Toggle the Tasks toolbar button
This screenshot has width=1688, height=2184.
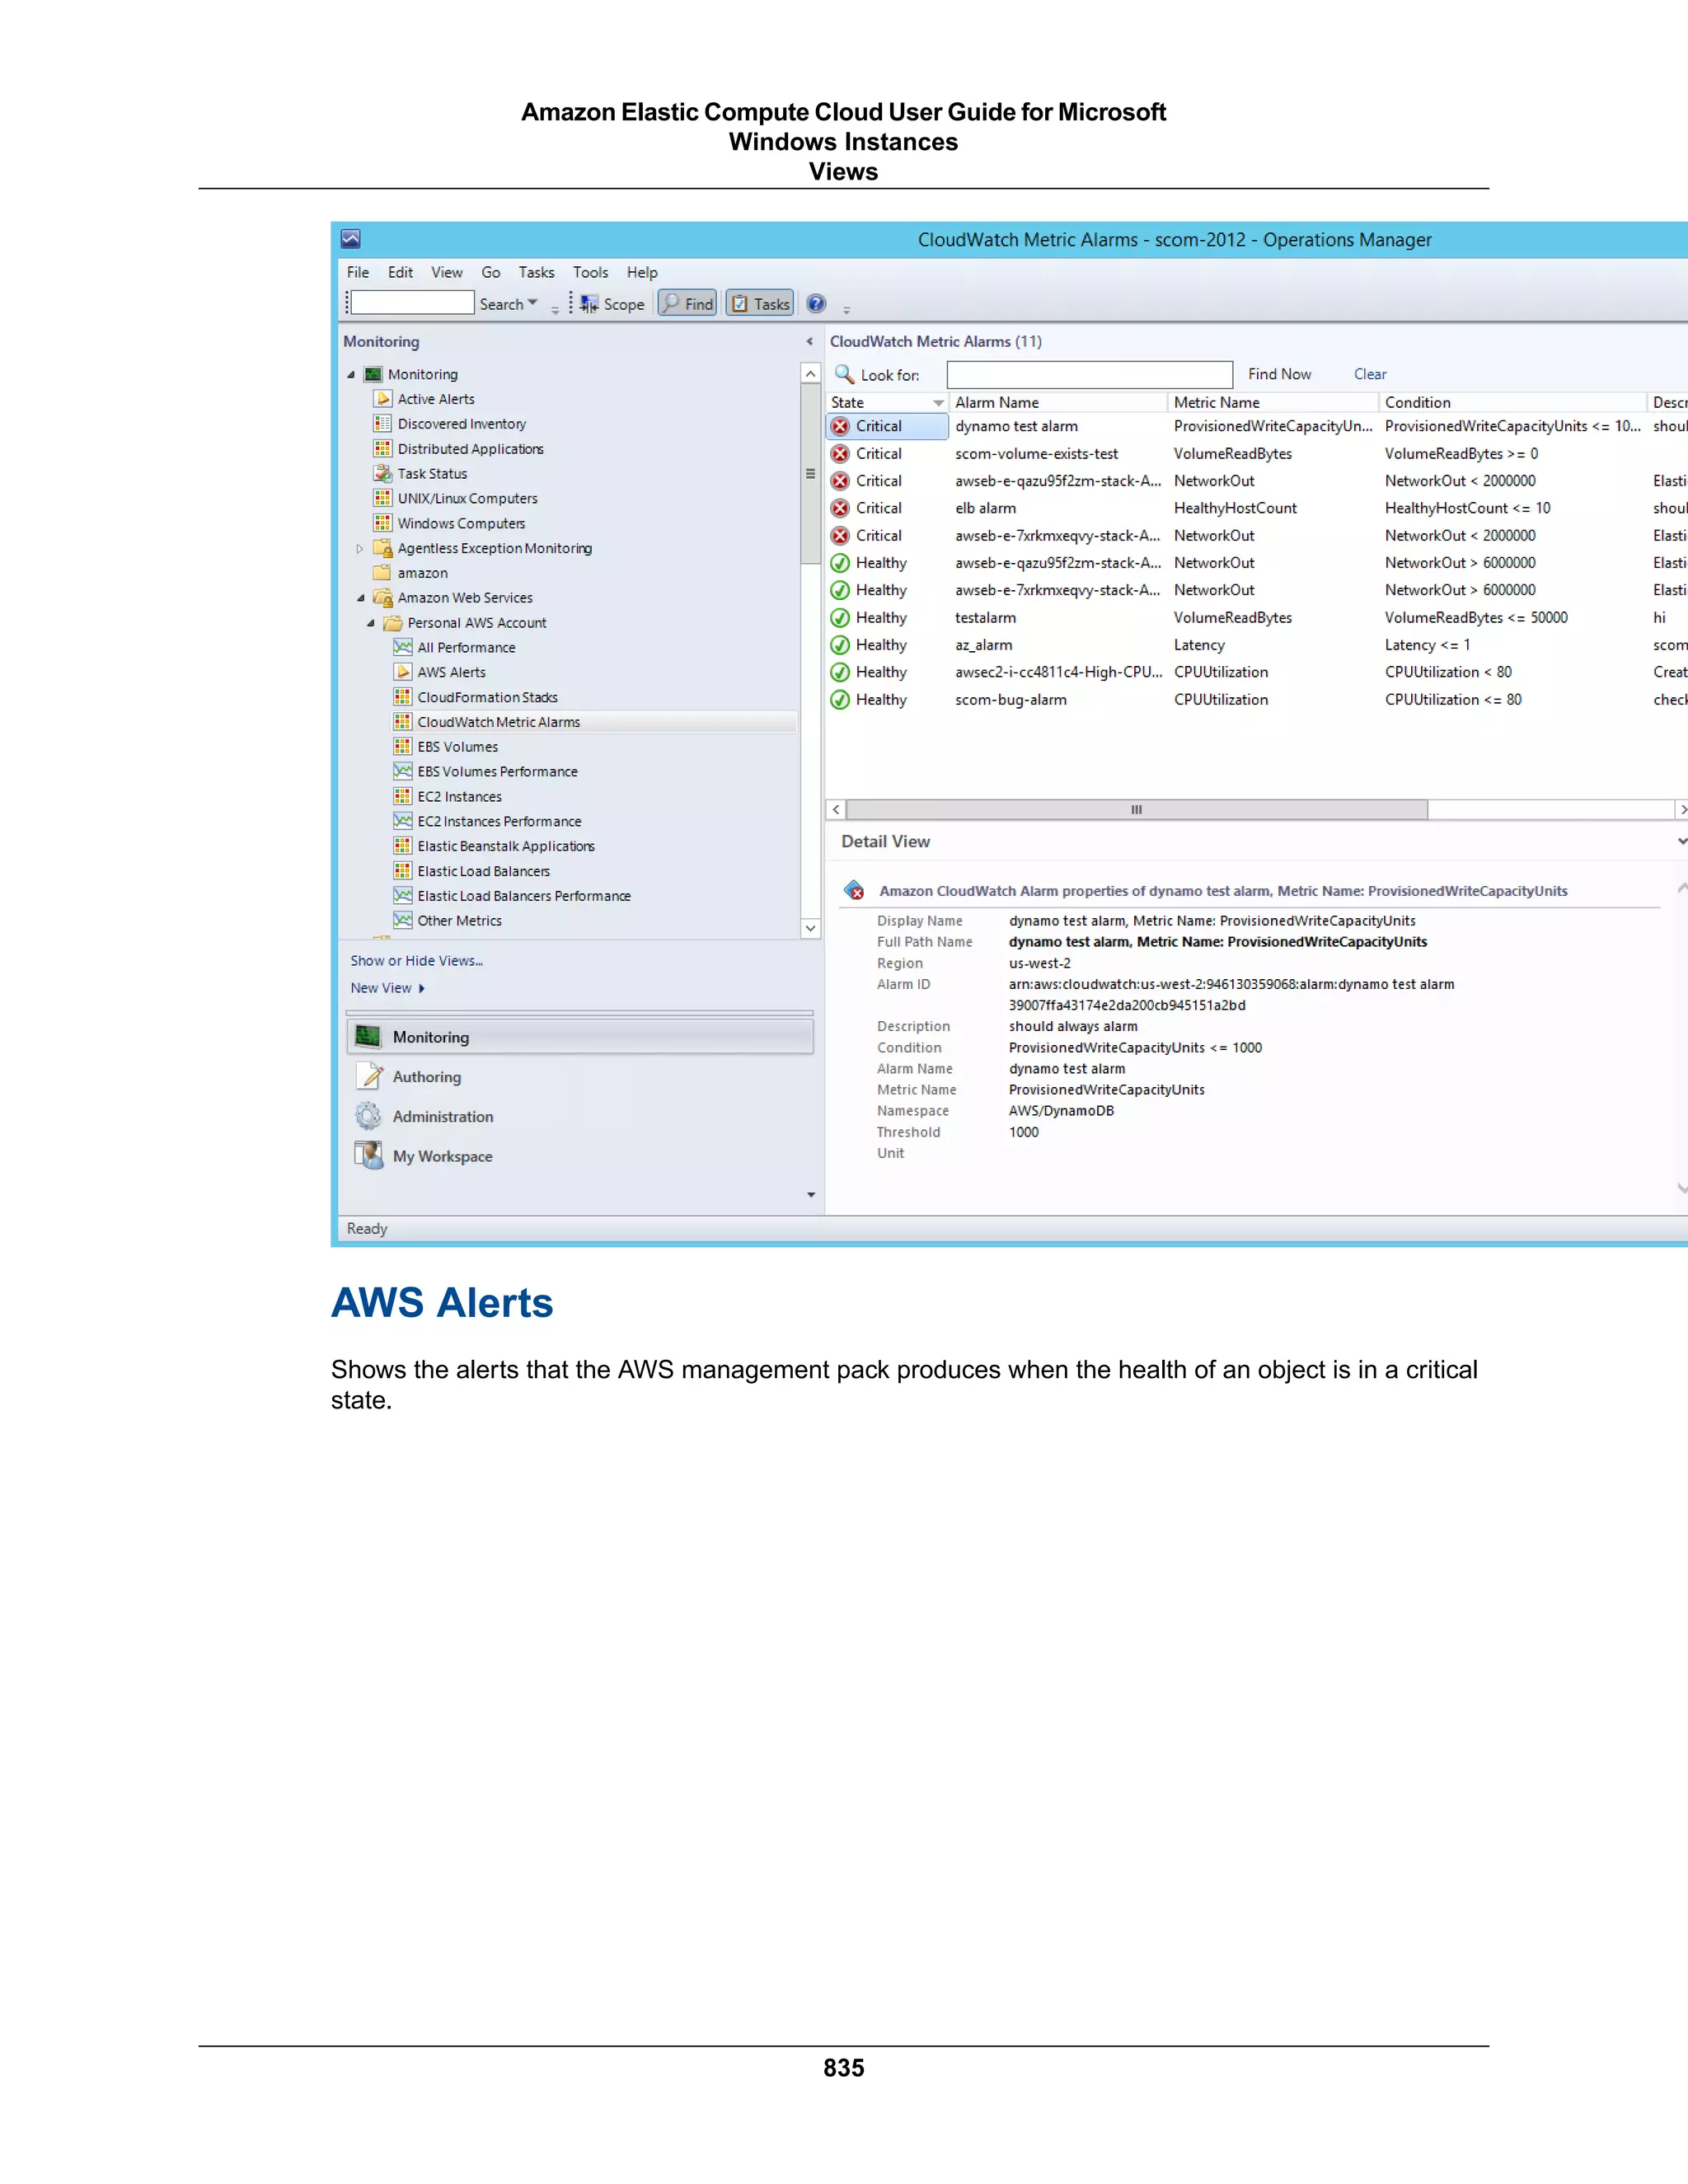tap(760, 303)
